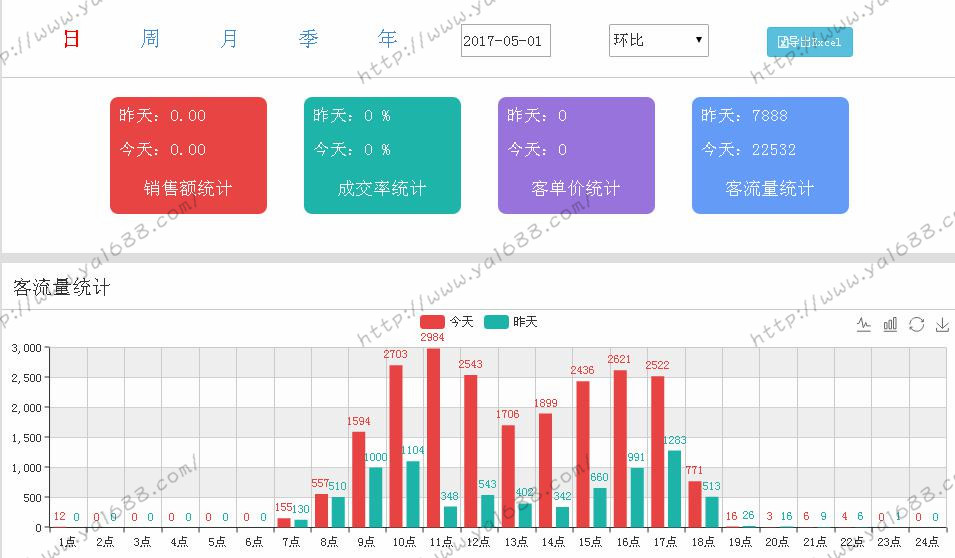
Task: Switch chart to bar view icon
Action: pyautogui.click(x=890, y=324)
